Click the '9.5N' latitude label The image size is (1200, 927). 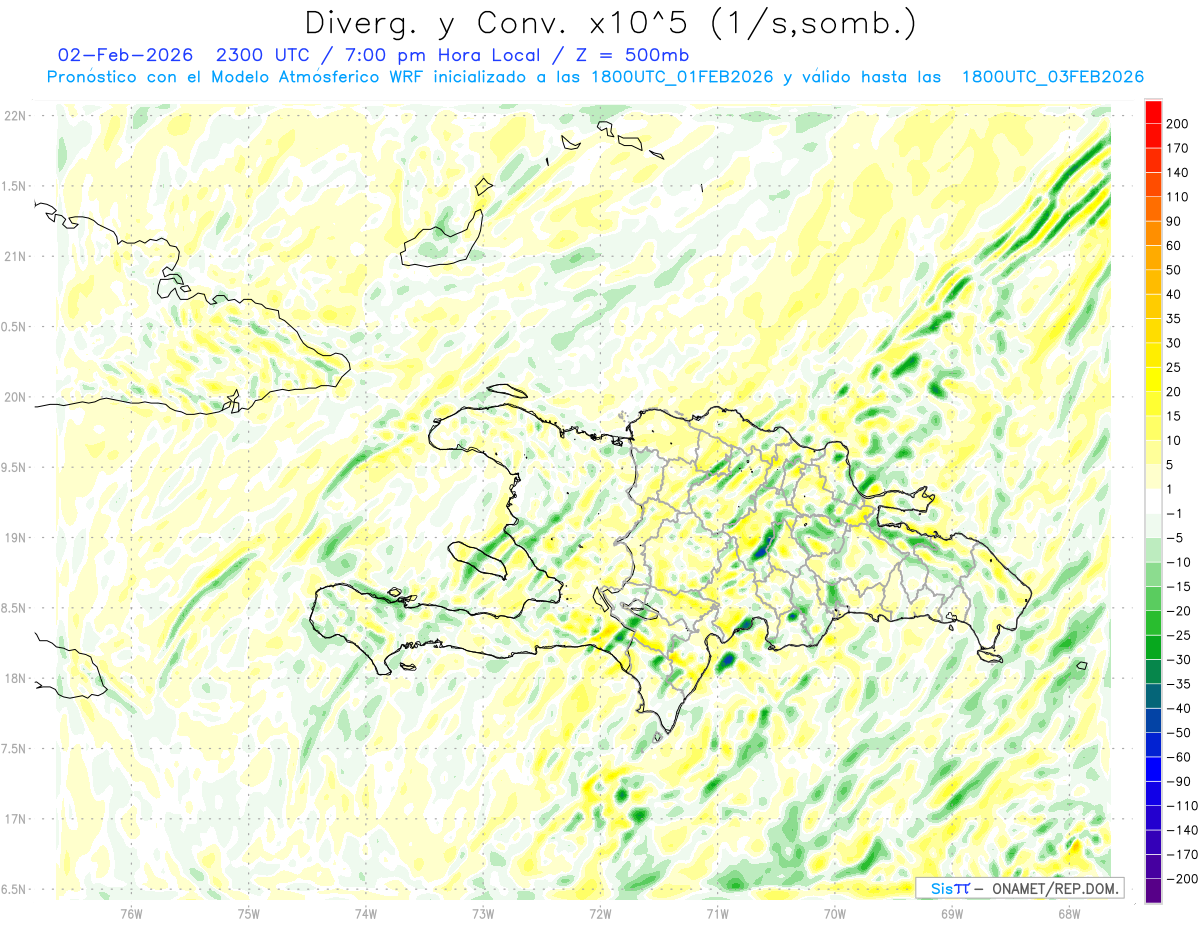(15, 467)
